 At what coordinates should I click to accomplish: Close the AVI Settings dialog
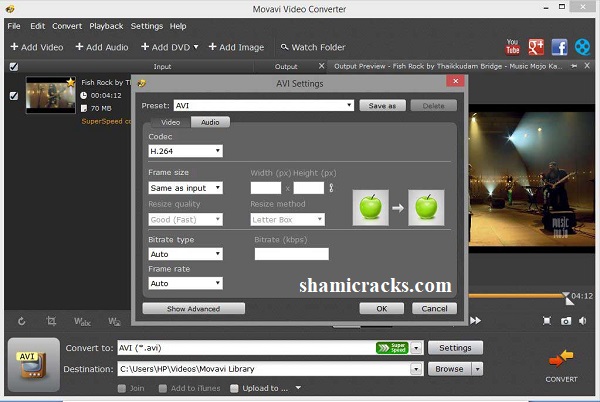click(x=455, y=81)
